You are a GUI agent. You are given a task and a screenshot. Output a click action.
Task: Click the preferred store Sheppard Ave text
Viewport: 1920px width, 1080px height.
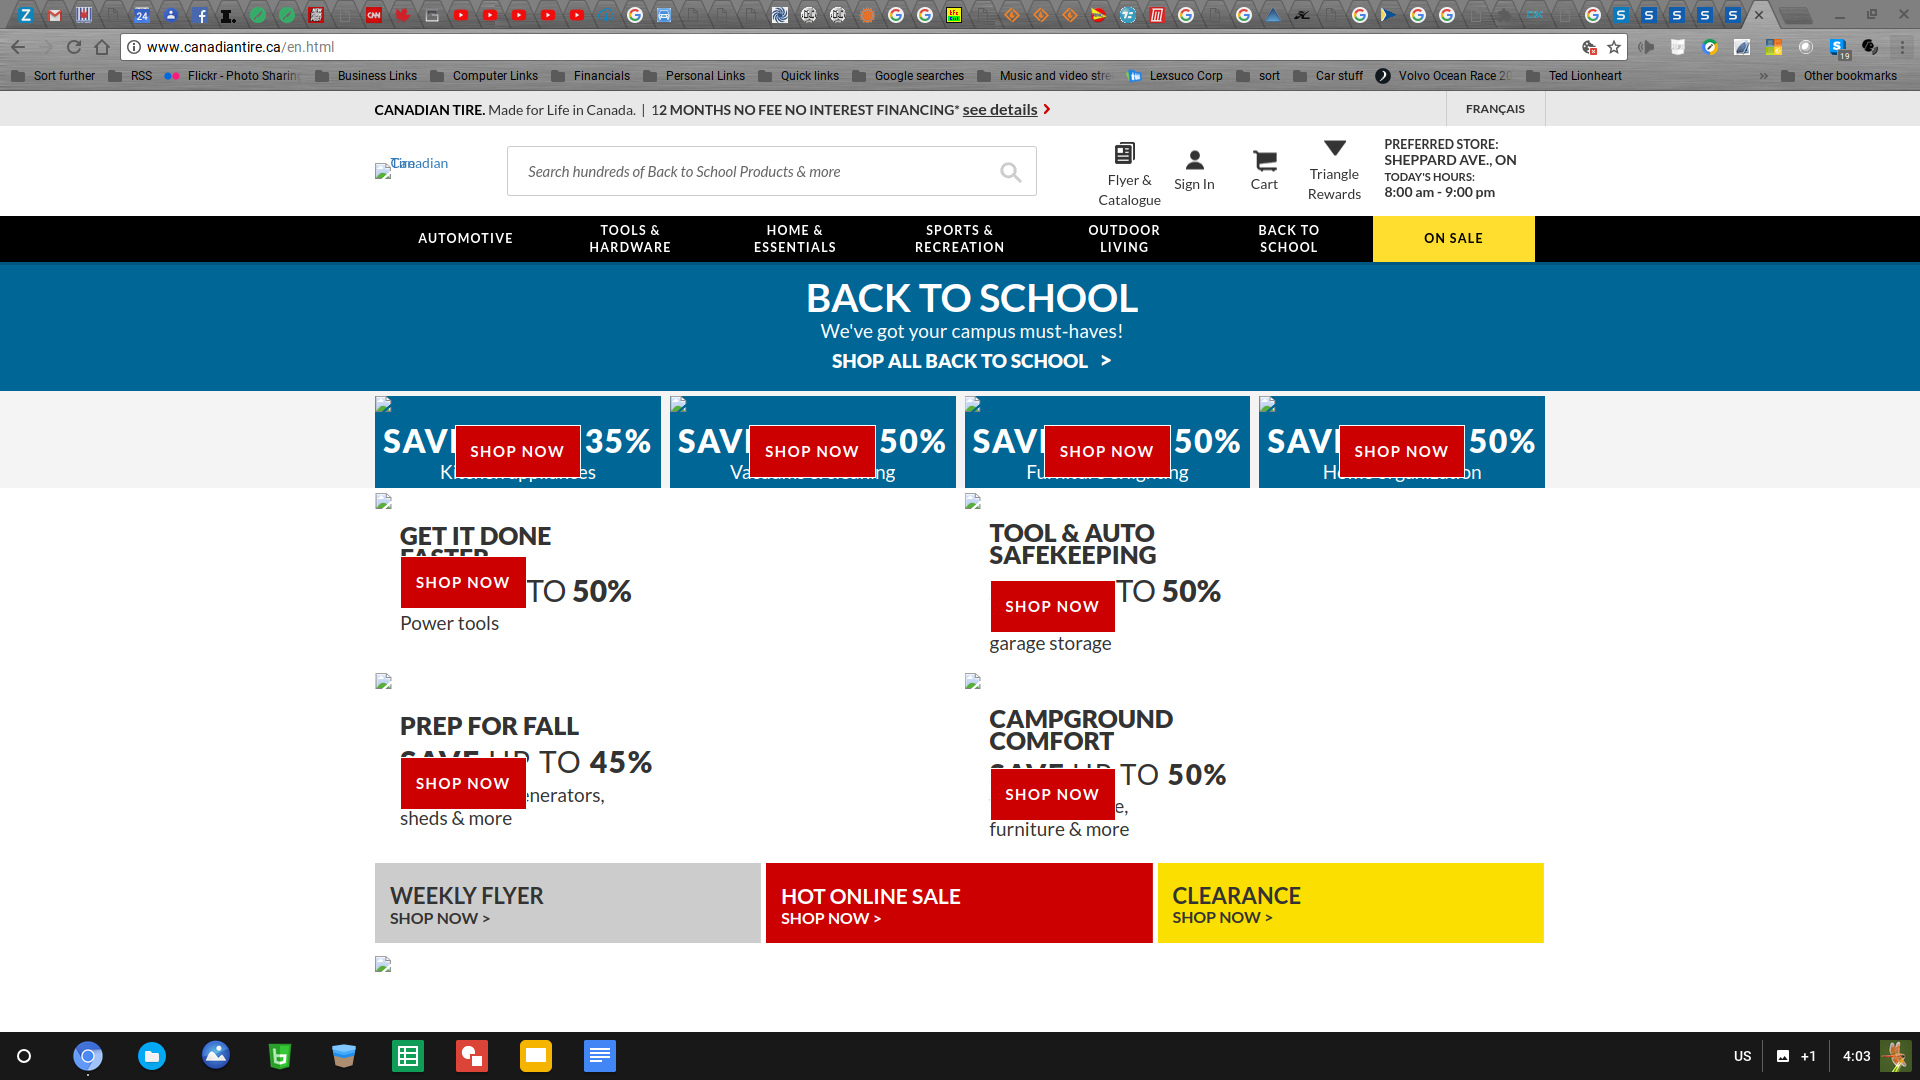[1450, 160]
